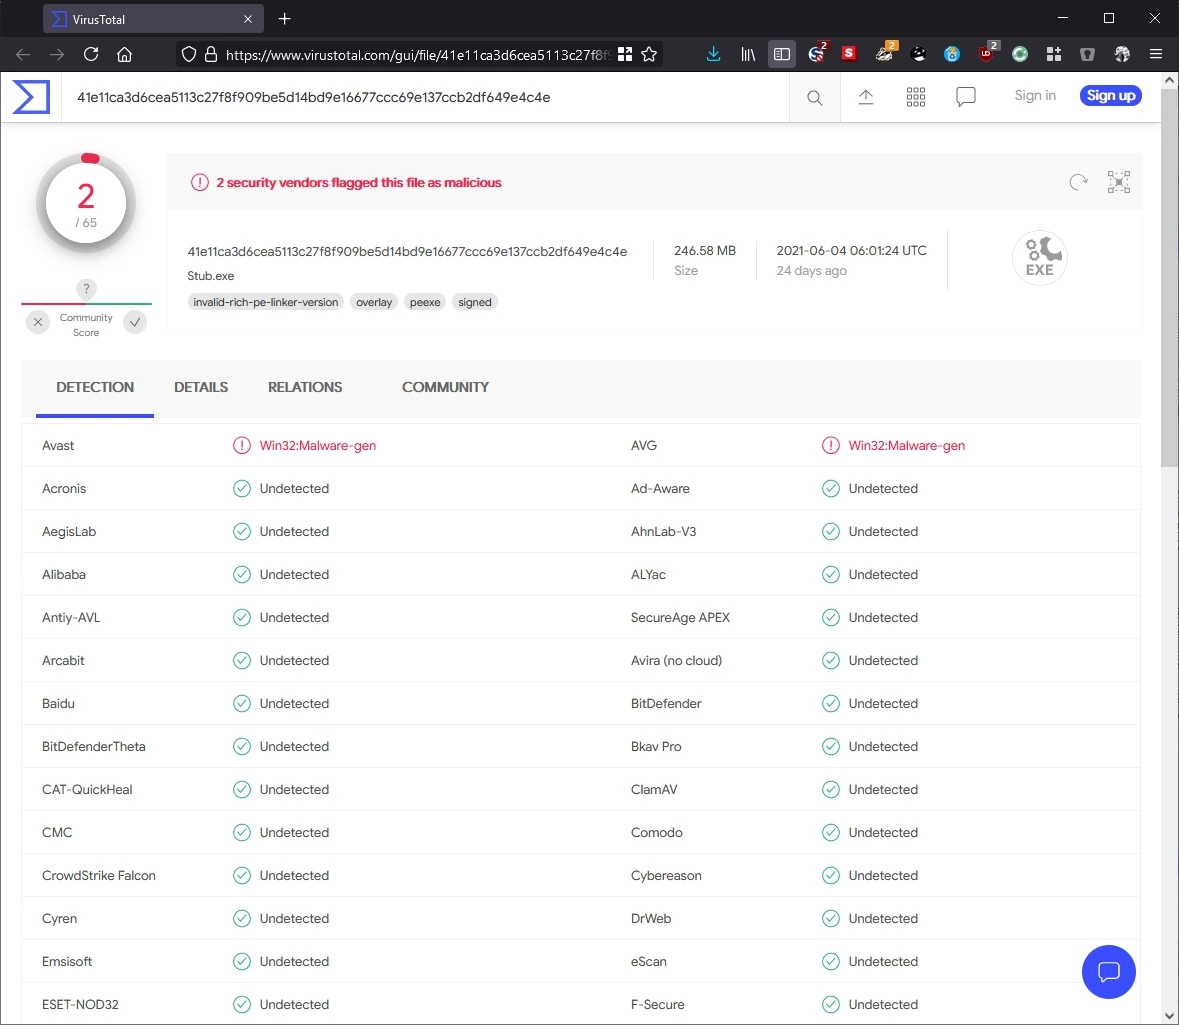The image size is (1179, 1025).
Task: Open the blue chat widget button
Action: 1108,972
